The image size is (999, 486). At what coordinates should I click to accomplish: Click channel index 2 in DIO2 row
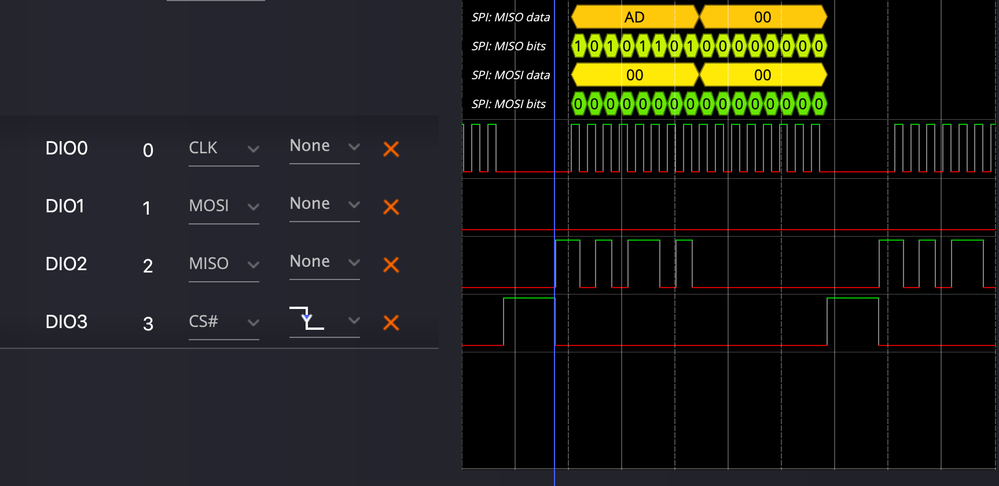point(148,266)
